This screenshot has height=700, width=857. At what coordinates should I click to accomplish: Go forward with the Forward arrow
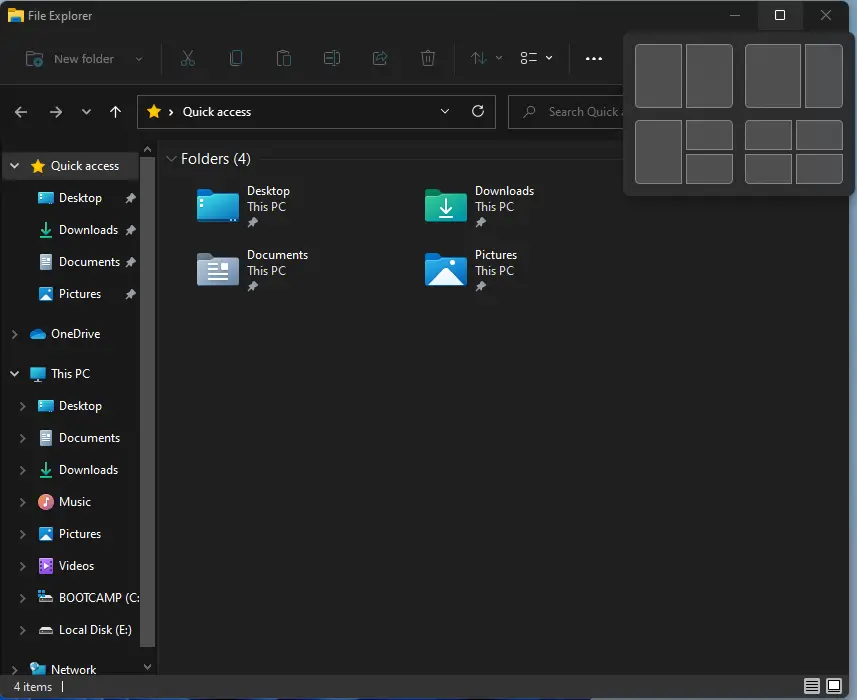(x=56, y=112)
